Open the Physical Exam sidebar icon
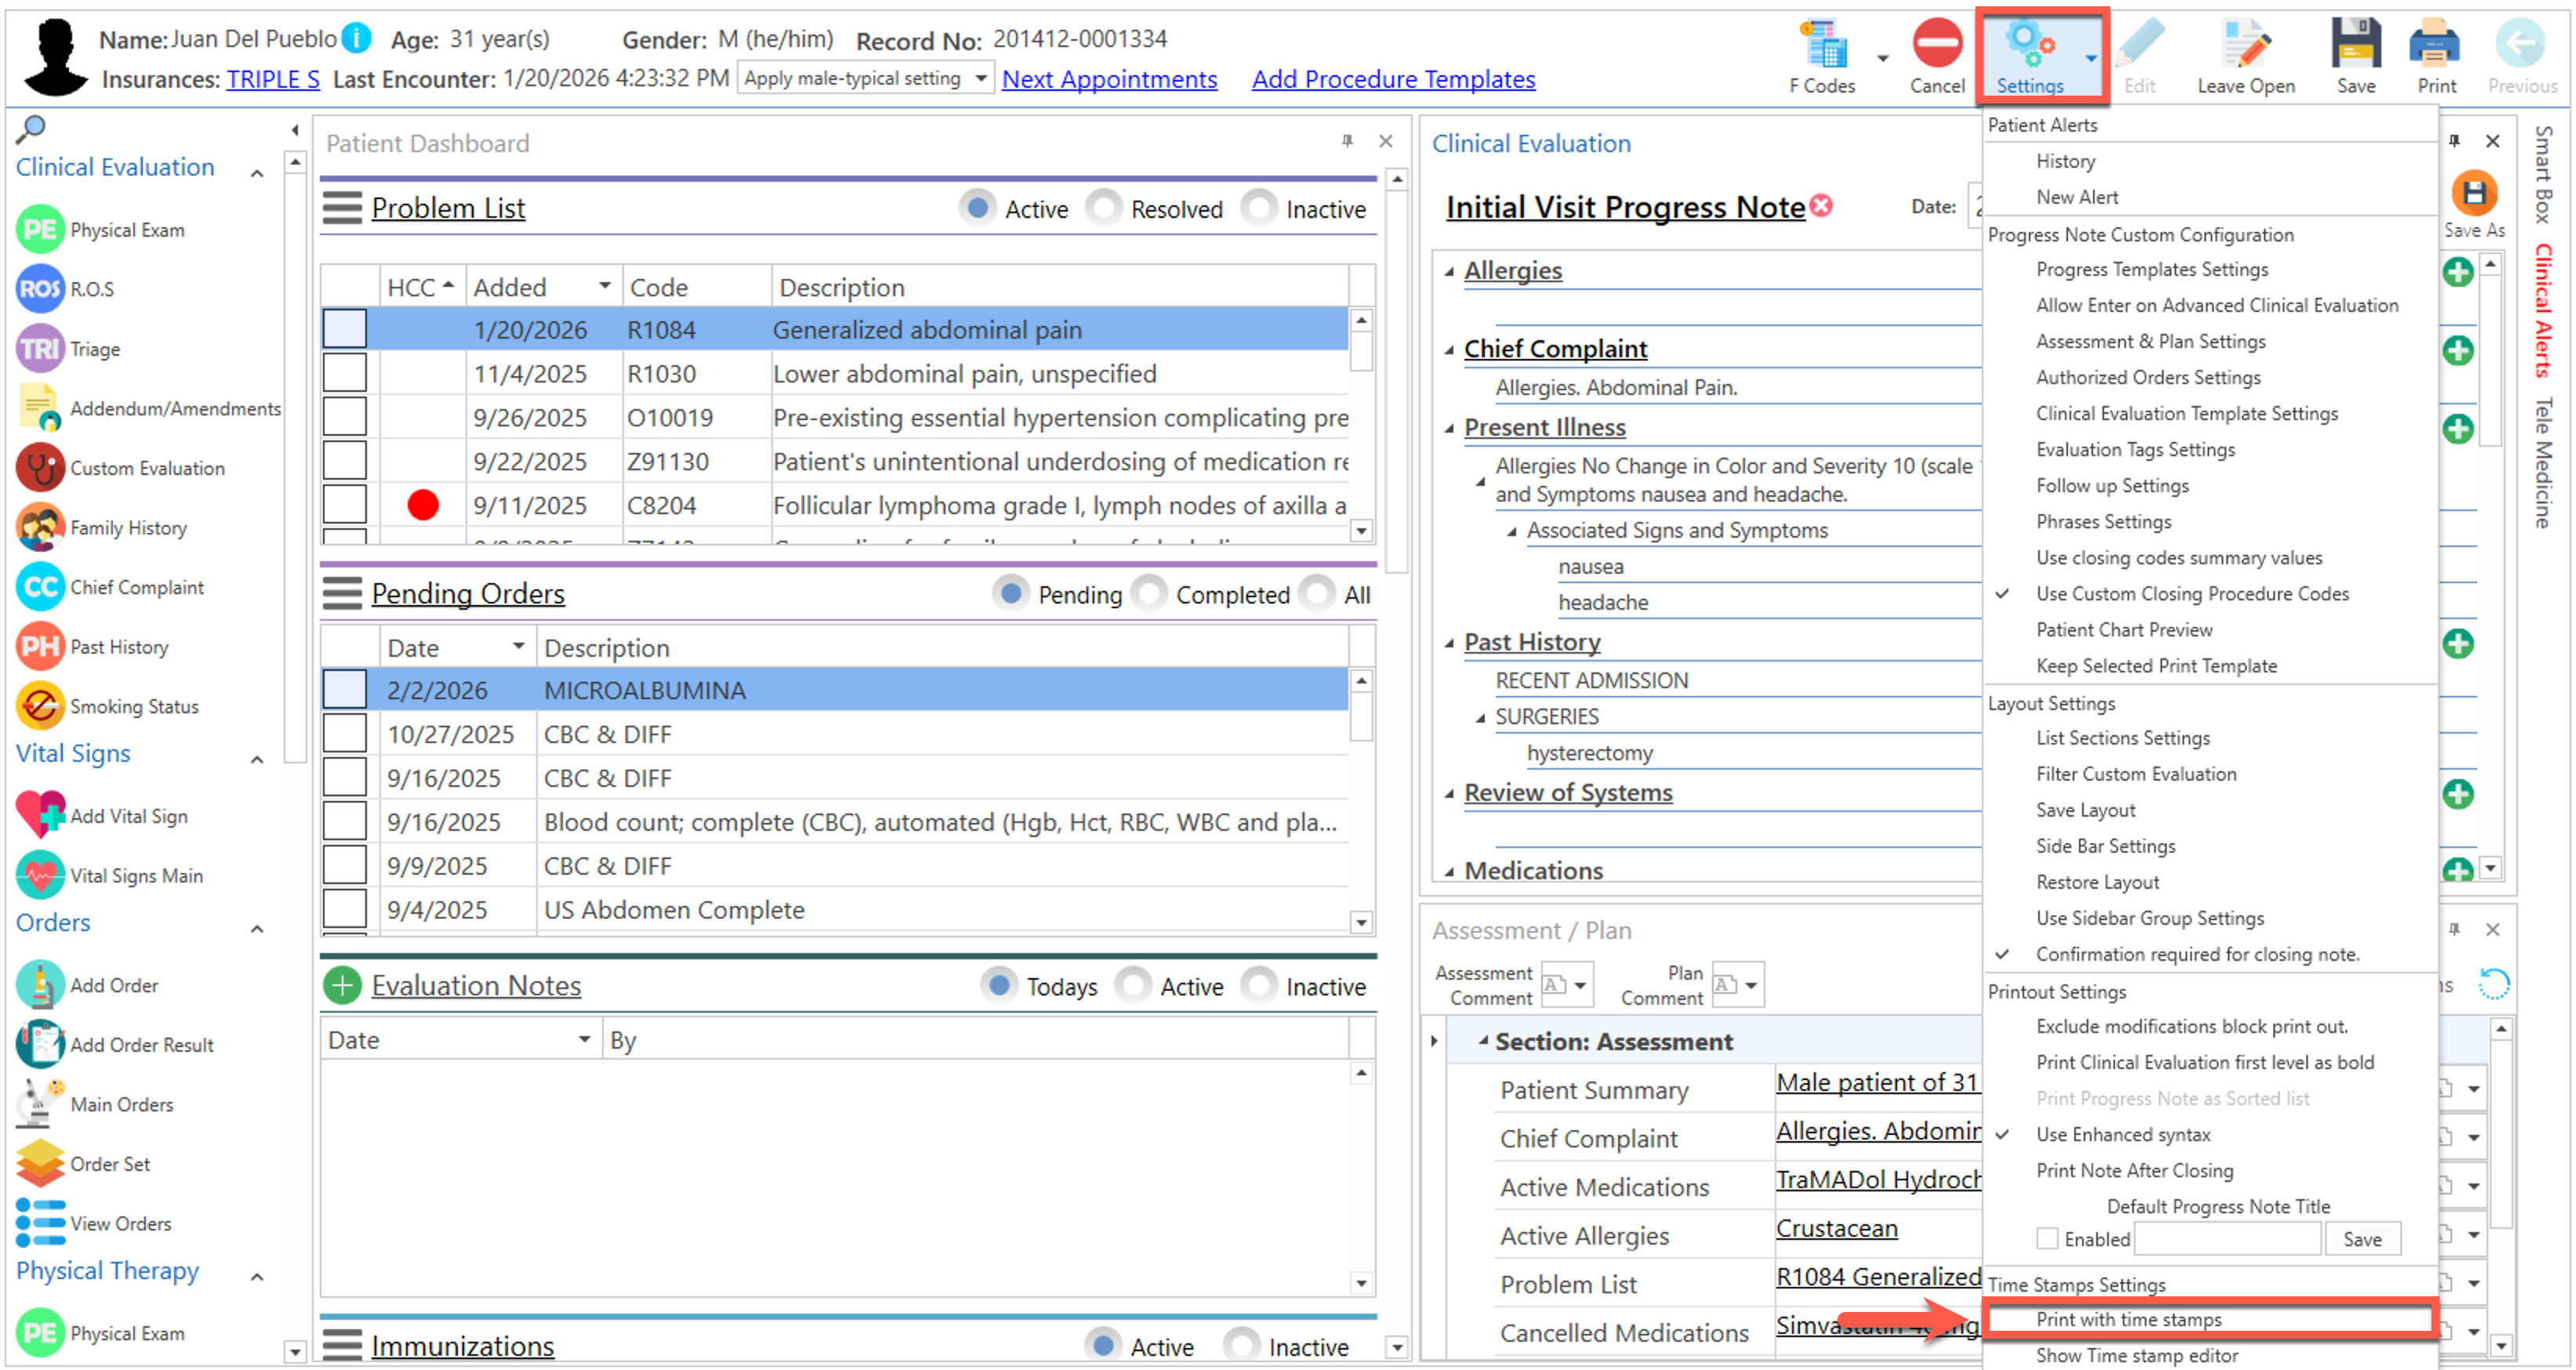Screen dimensions: 2576x1370 tap(40, 230)
